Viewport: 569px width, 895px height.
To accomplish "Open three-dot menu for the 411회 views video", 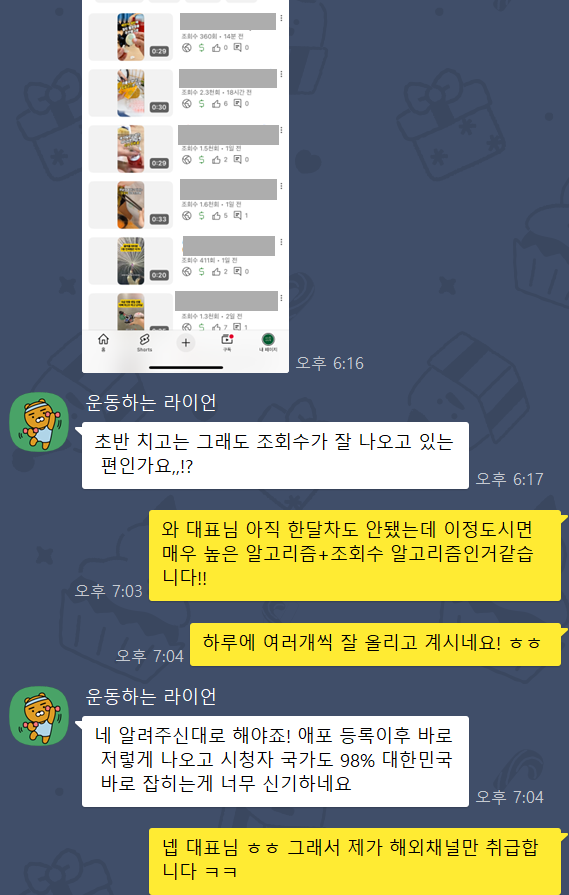I will (281, 242).
